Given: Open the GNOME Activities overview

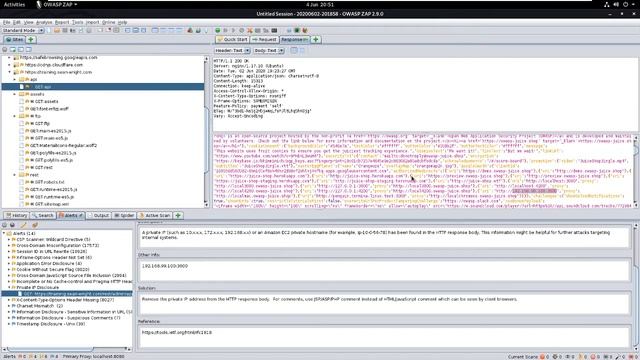Looking at the screenshot, I should [14, 4].
